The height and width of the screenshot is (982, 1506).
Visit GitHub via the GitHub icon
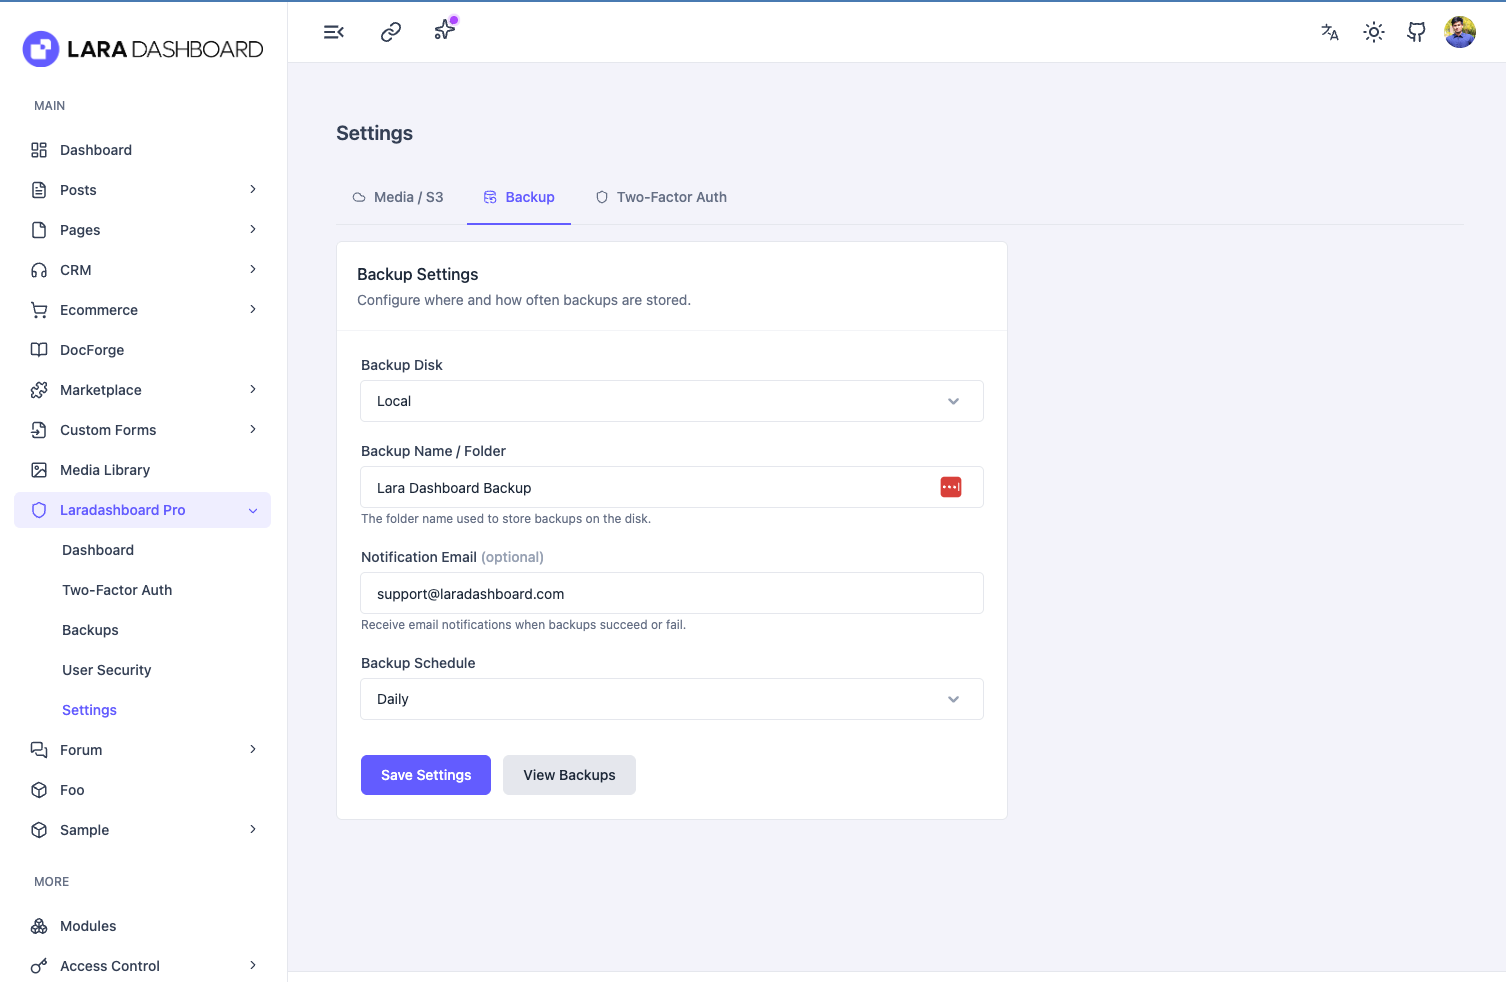(x=1416, y=32)
